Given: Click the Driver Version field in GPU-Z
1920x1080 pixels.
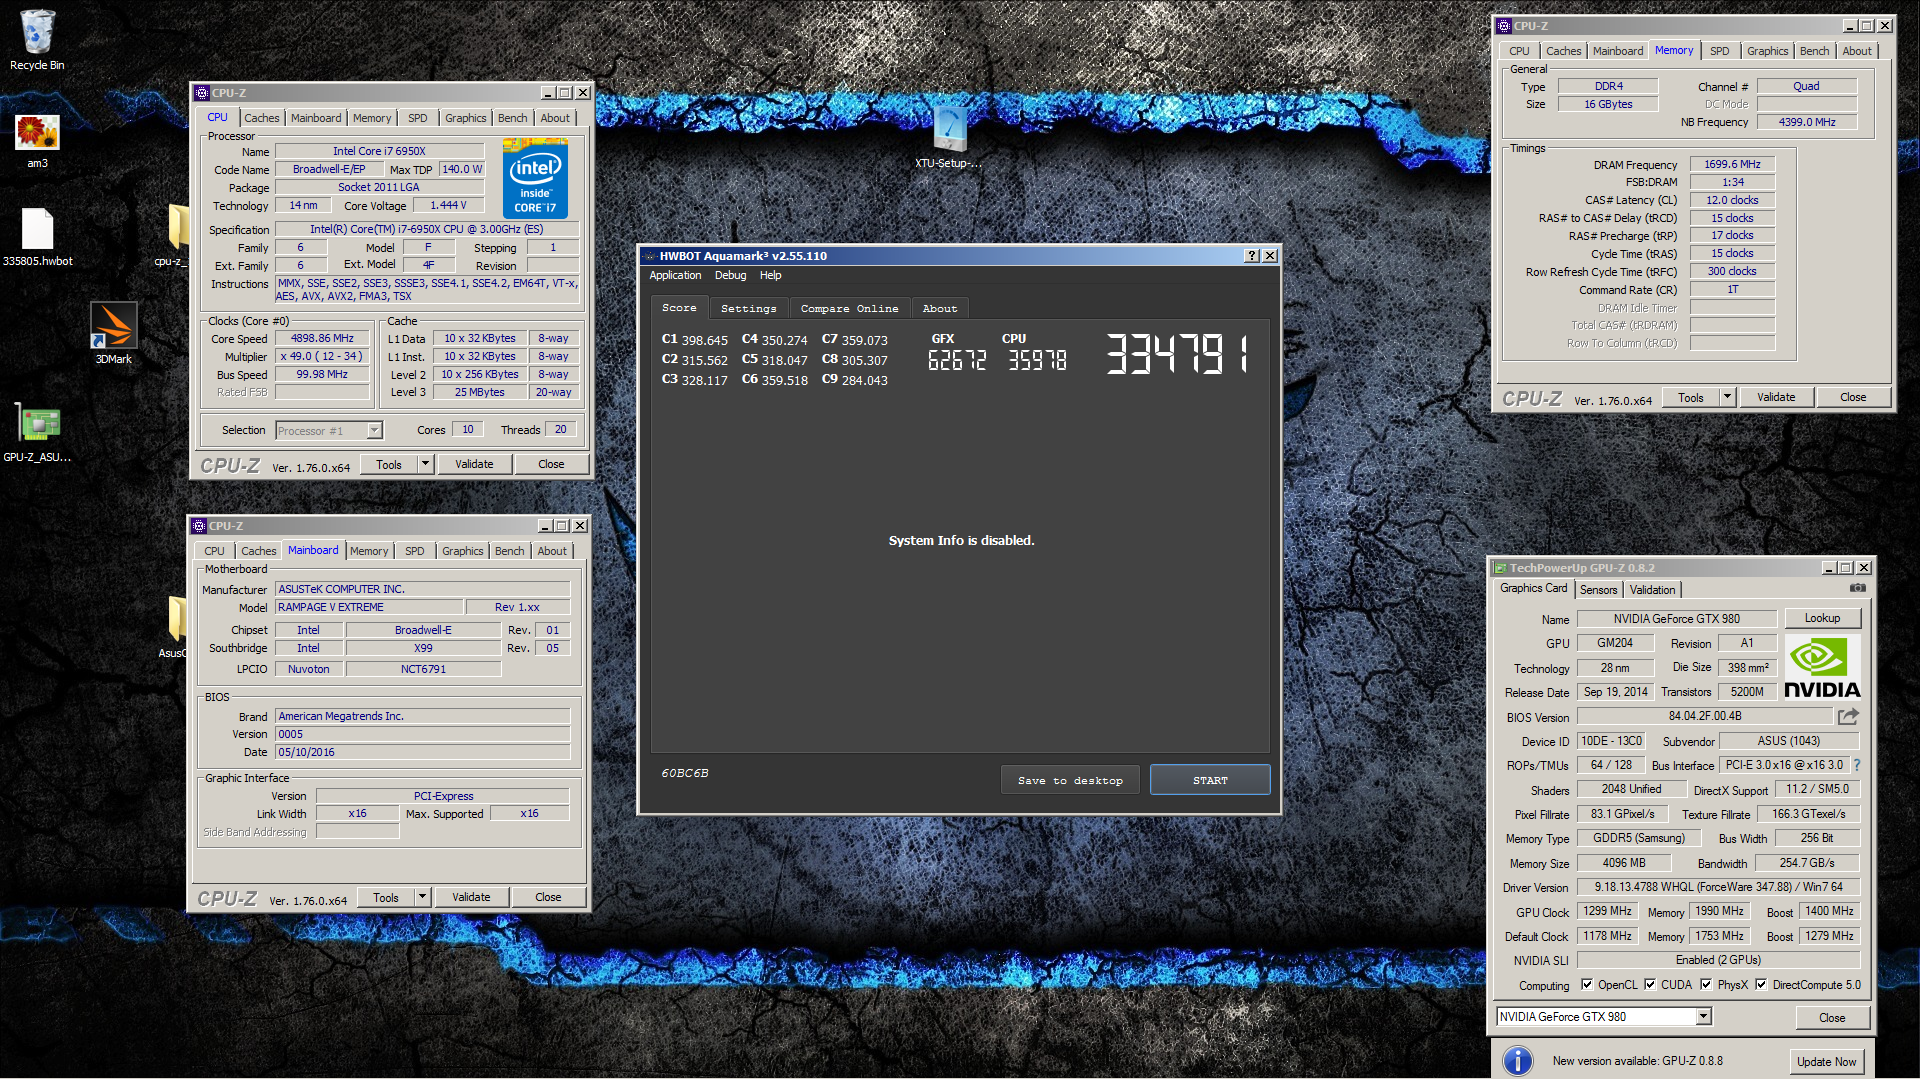Looking at the screenshot, I should point(1718,887).
